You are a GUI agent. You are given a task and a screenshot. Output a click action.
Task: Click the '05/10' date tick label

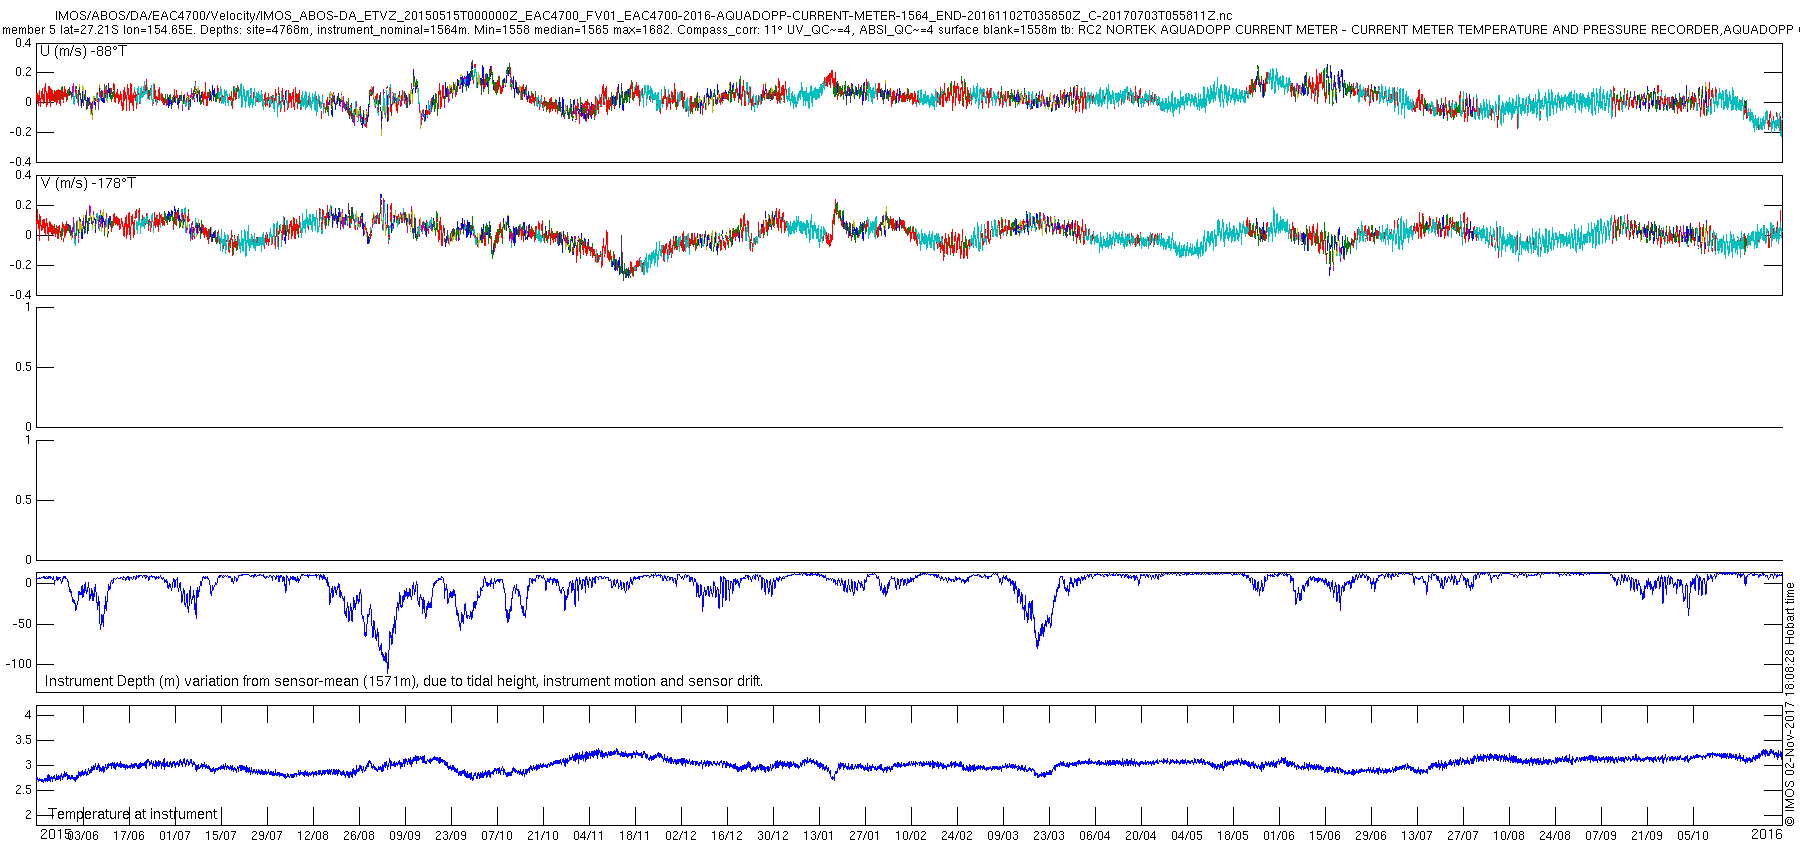pyautogui.click(x=1693, y=836)
